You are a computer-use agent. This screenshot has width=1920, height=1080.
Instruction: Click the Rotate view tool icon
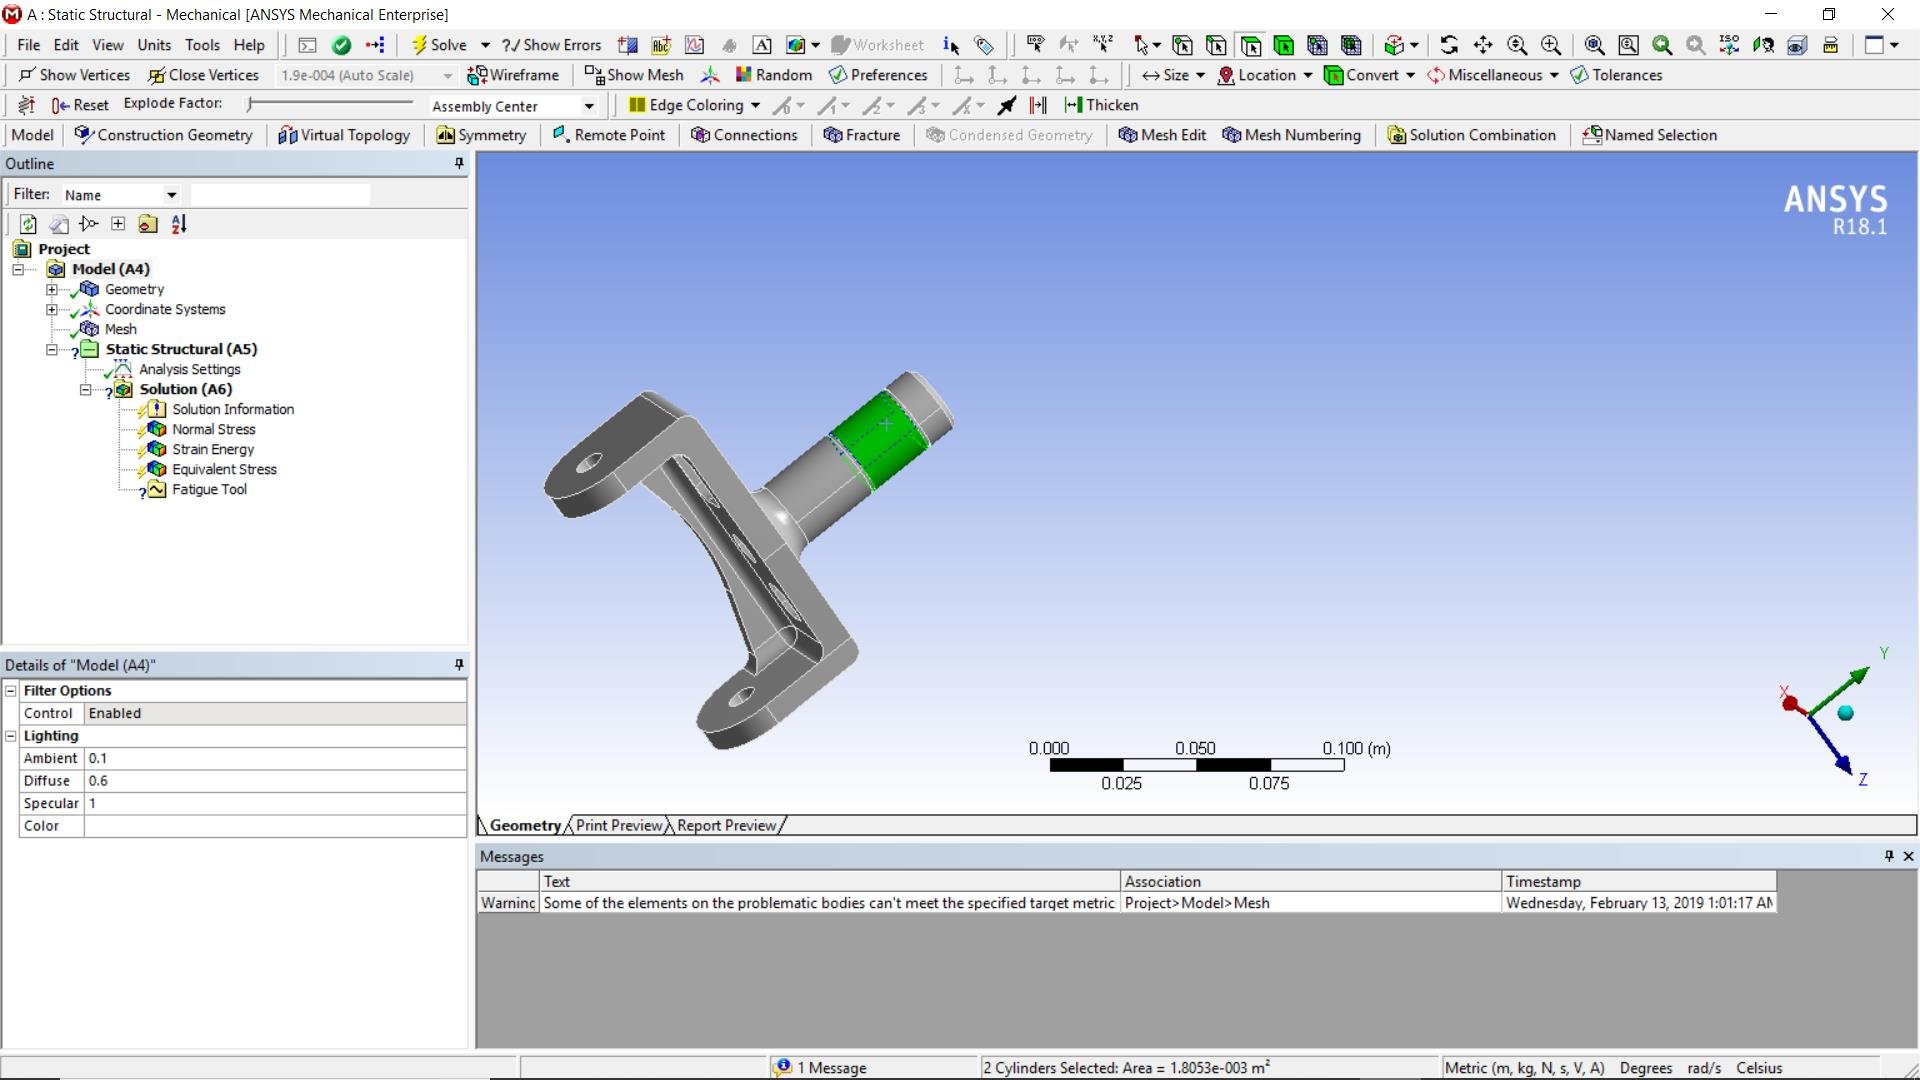[1449, 45]
